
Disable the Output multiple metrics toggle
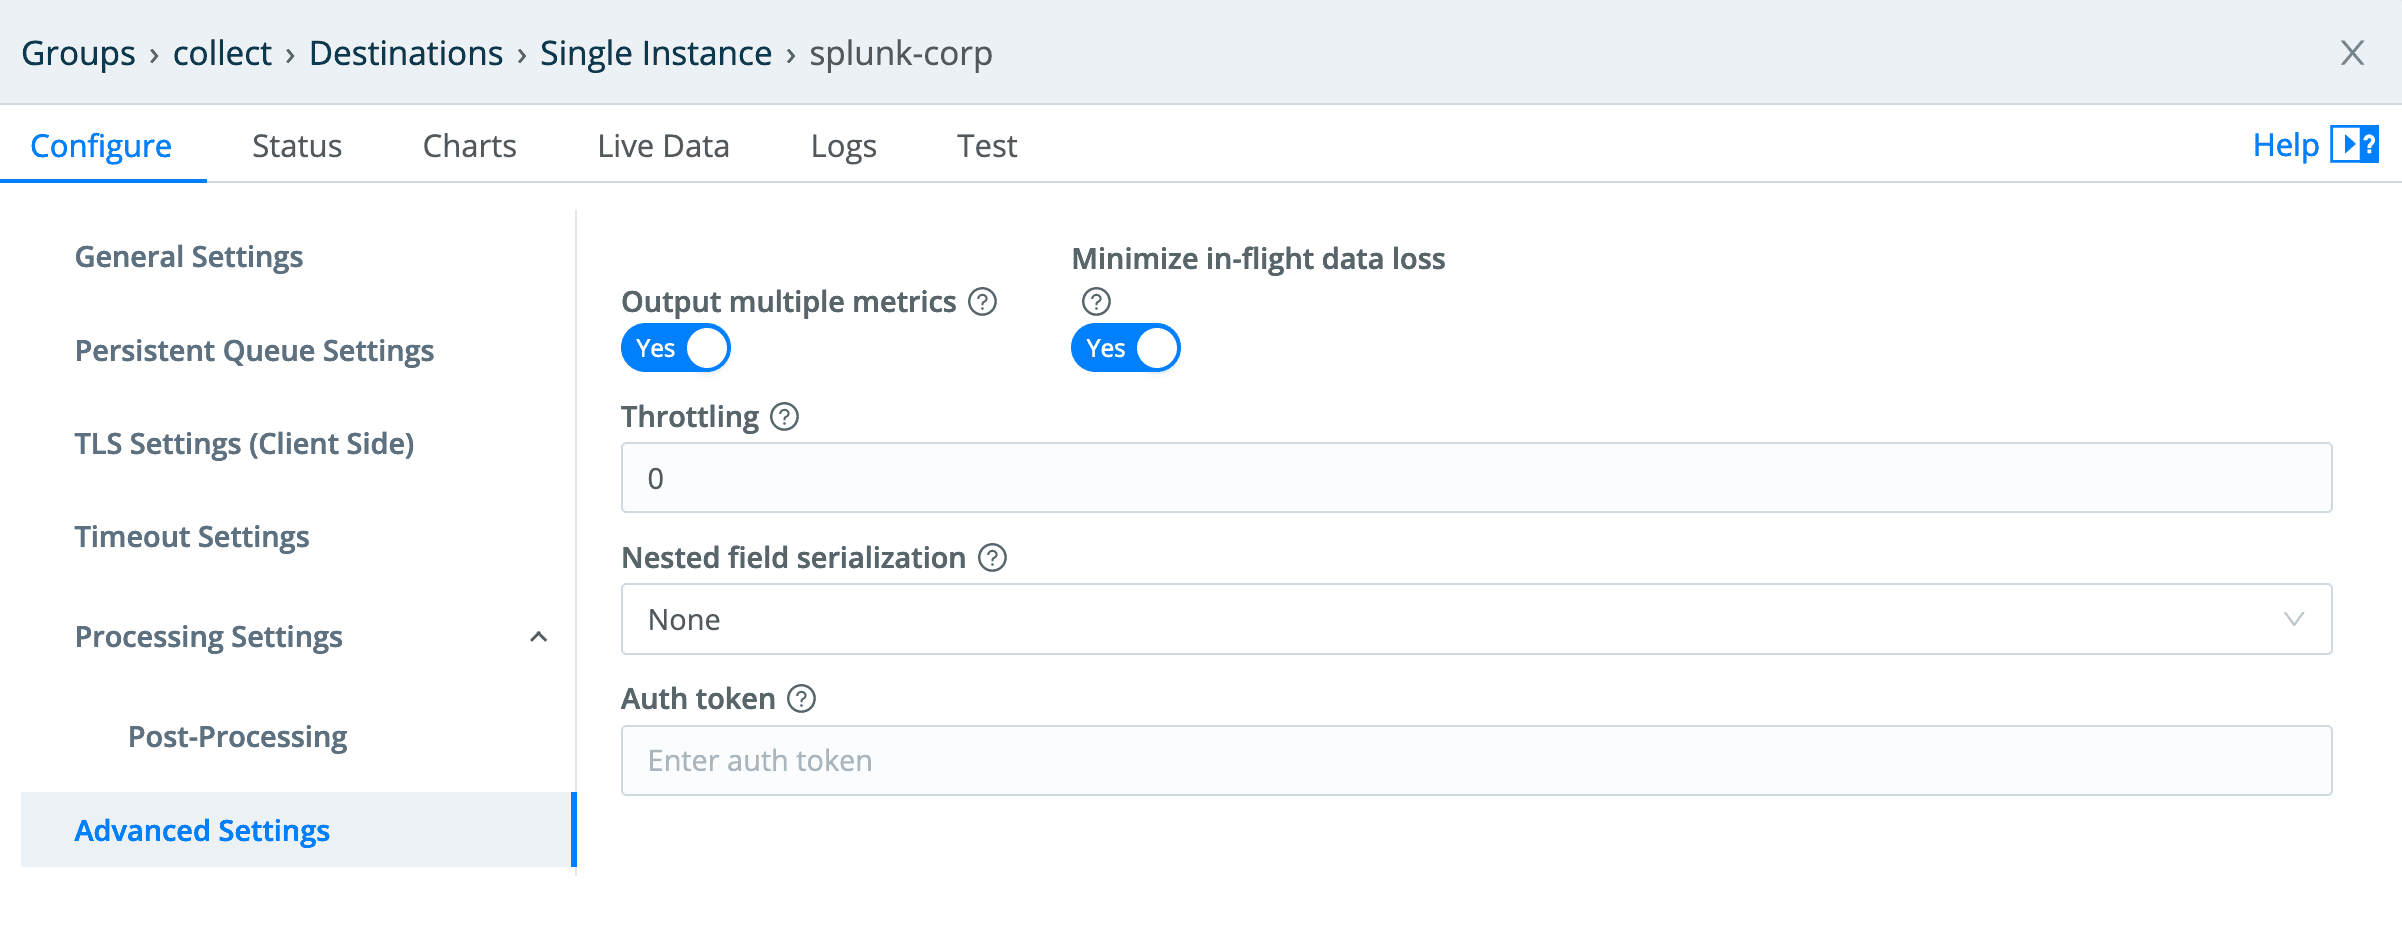point(676,347)
